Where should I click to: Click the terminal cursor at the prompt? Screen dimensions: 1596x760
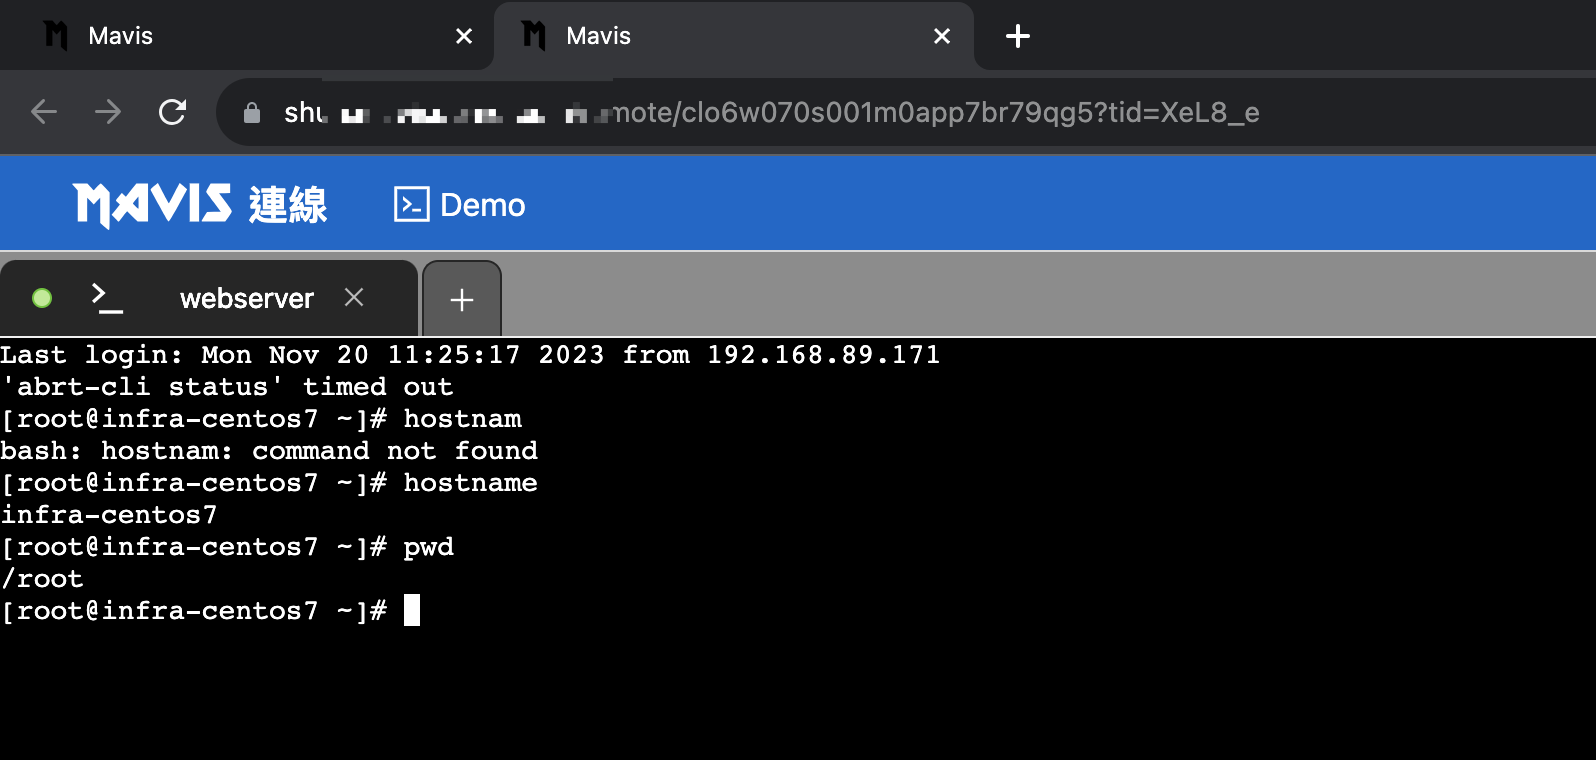(x=412, y=610)
